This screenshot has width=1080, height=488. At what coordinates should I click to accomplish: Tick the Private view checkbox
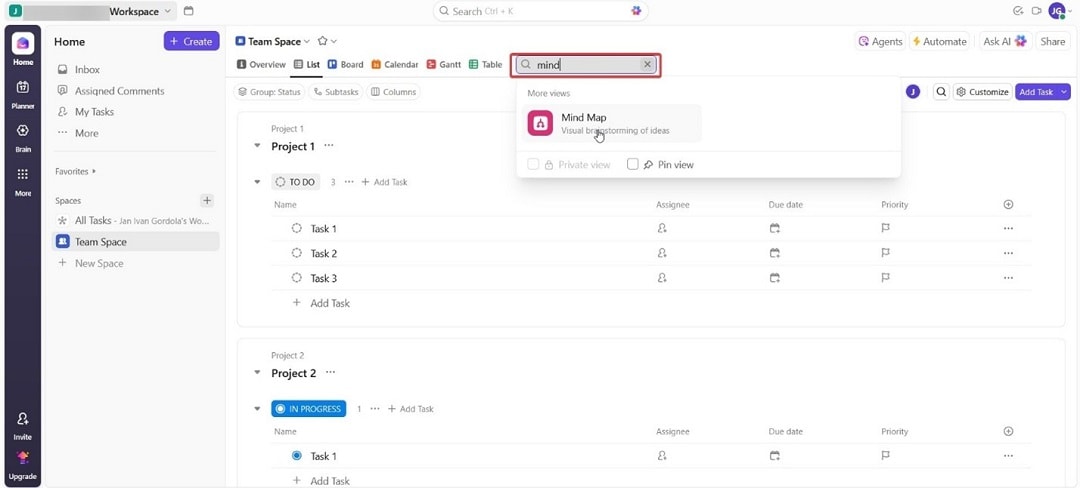tap(532, 165)
